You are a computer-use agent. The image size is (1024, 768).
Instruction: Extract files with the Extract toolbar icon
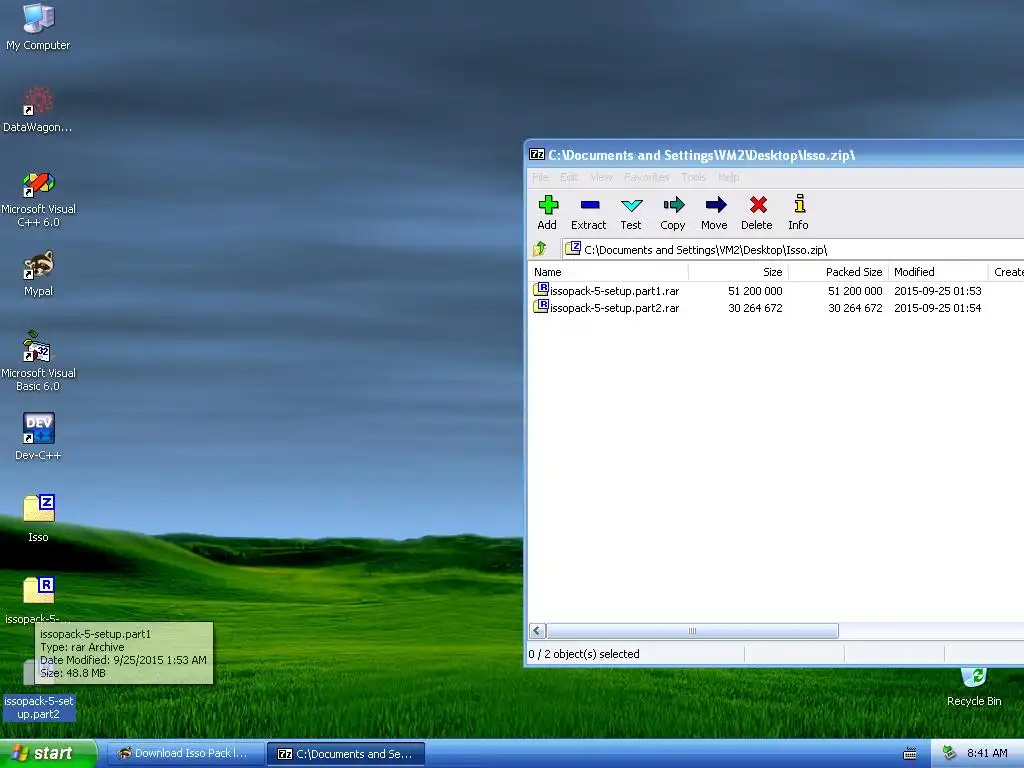click(588, 213)
